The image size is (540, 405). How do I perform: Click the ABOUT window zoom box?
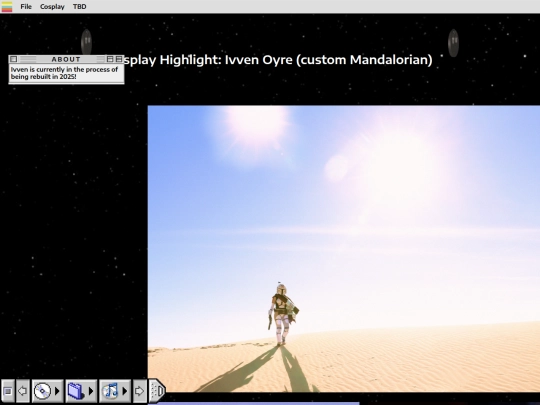point(110,59)
